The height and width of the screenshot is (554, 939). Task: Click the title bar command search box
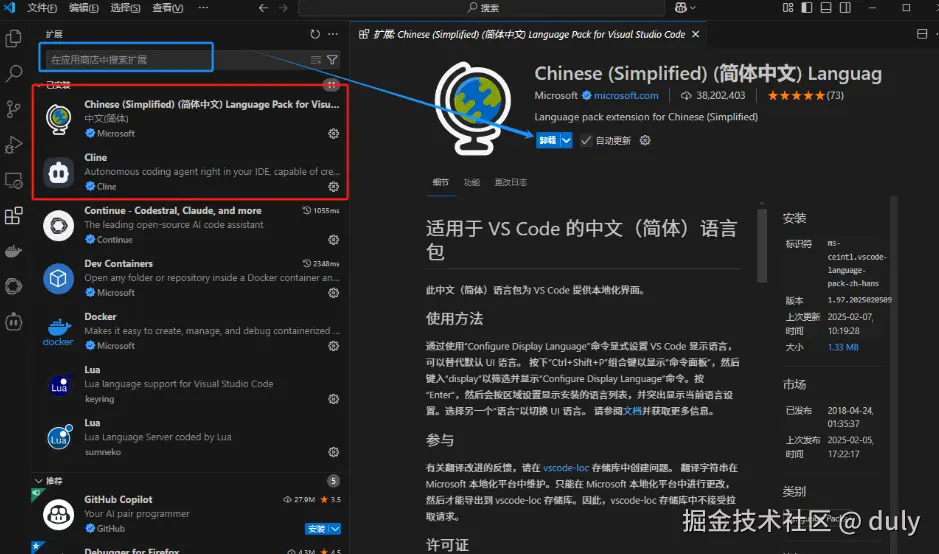point(481,8)
